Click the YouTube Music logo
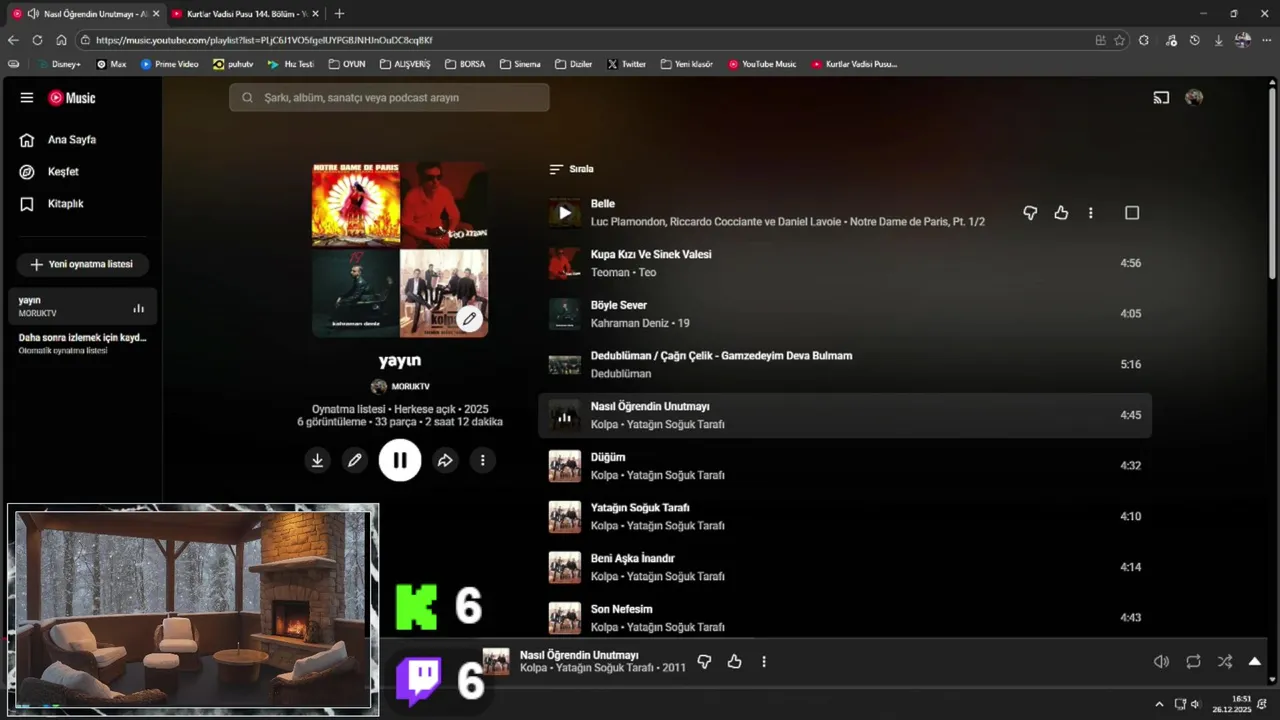This screenshot has height=720, width=1280. tap(73, 98)
